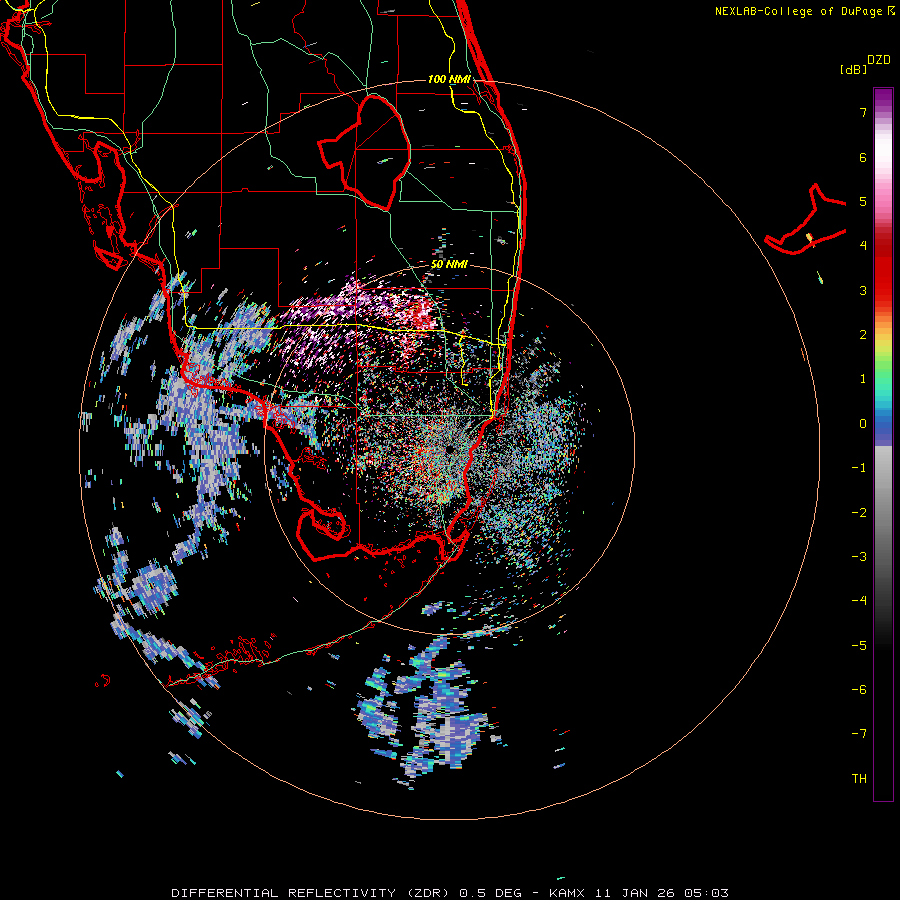Click the -2 value on color scale

coord(859,513)
